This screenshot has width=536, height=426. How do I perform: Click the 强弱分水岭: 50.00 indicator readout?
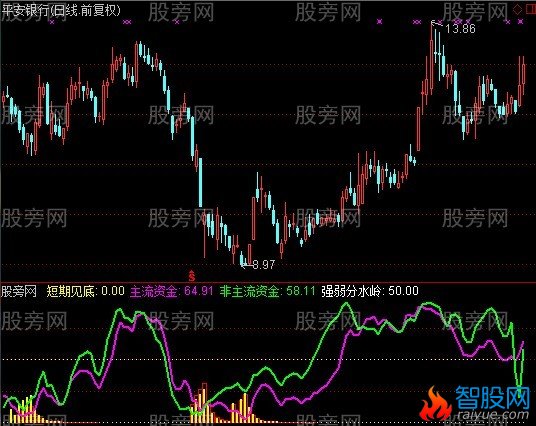coord(370,291)
